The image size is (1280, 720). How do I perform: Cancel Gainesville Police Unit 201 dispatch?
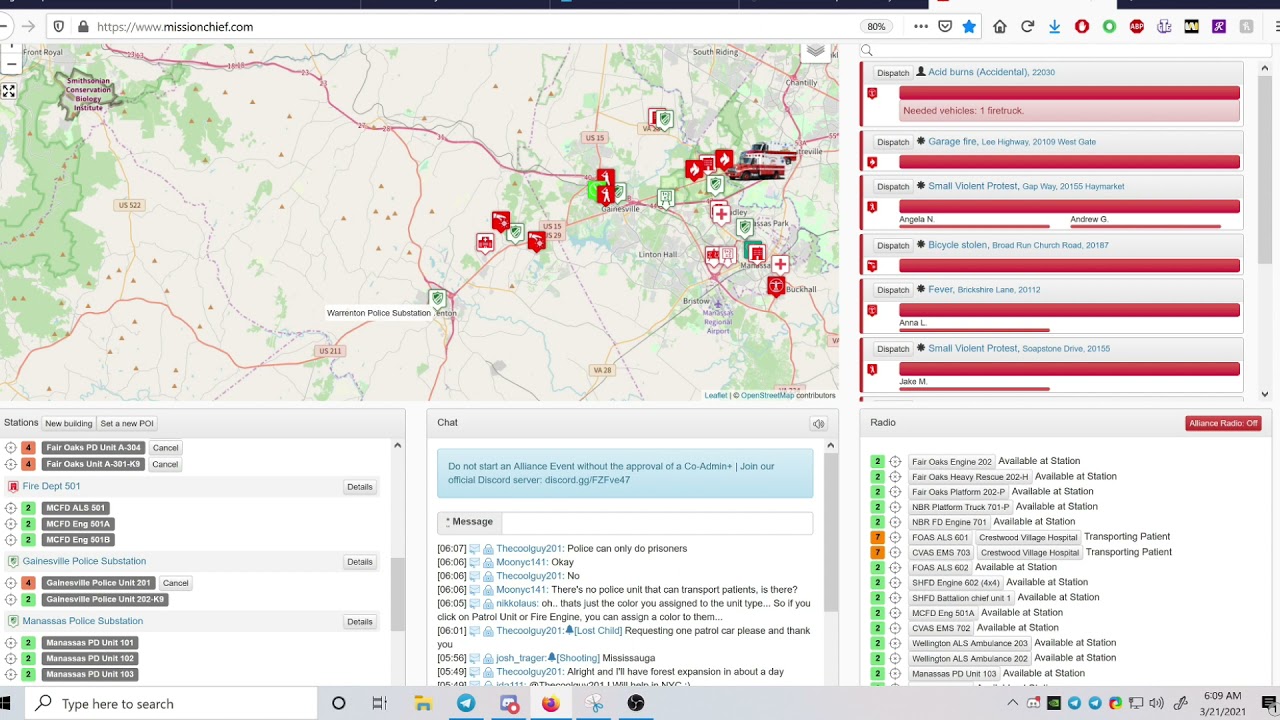[x=175, y=583]
